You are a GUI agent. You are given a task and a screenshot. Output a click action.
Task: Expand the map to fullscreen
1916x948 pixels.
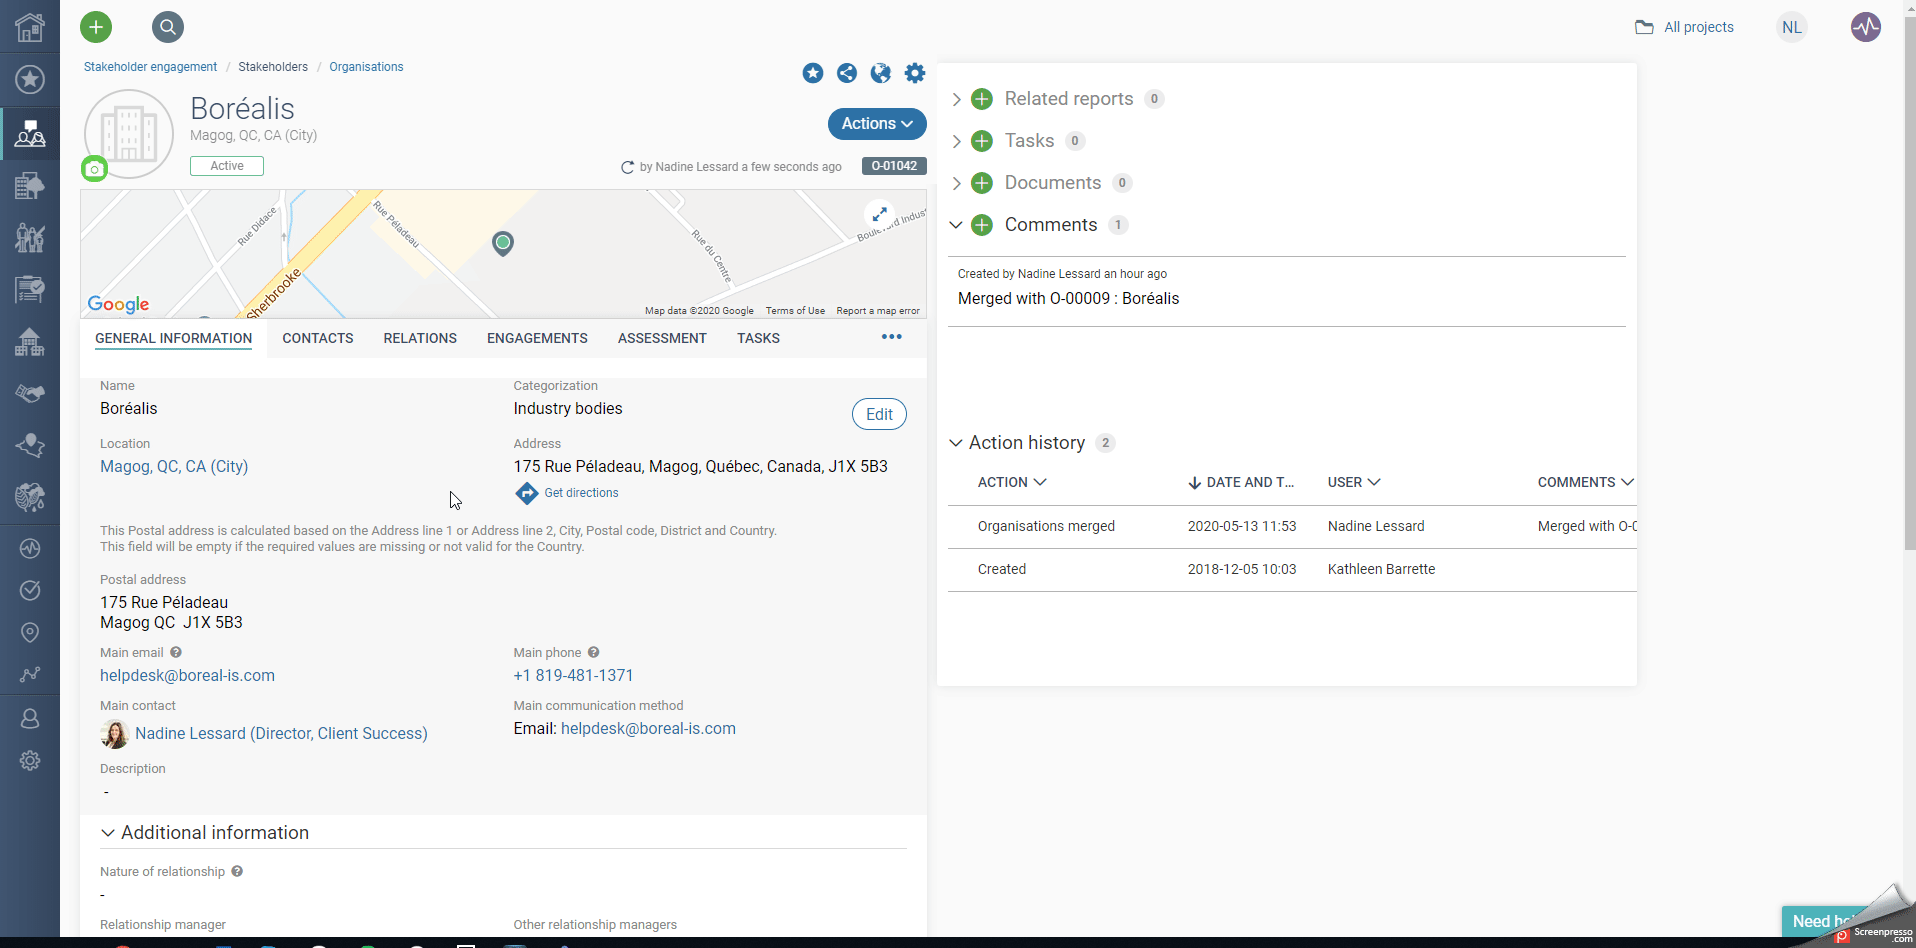[x=879, y=213]
